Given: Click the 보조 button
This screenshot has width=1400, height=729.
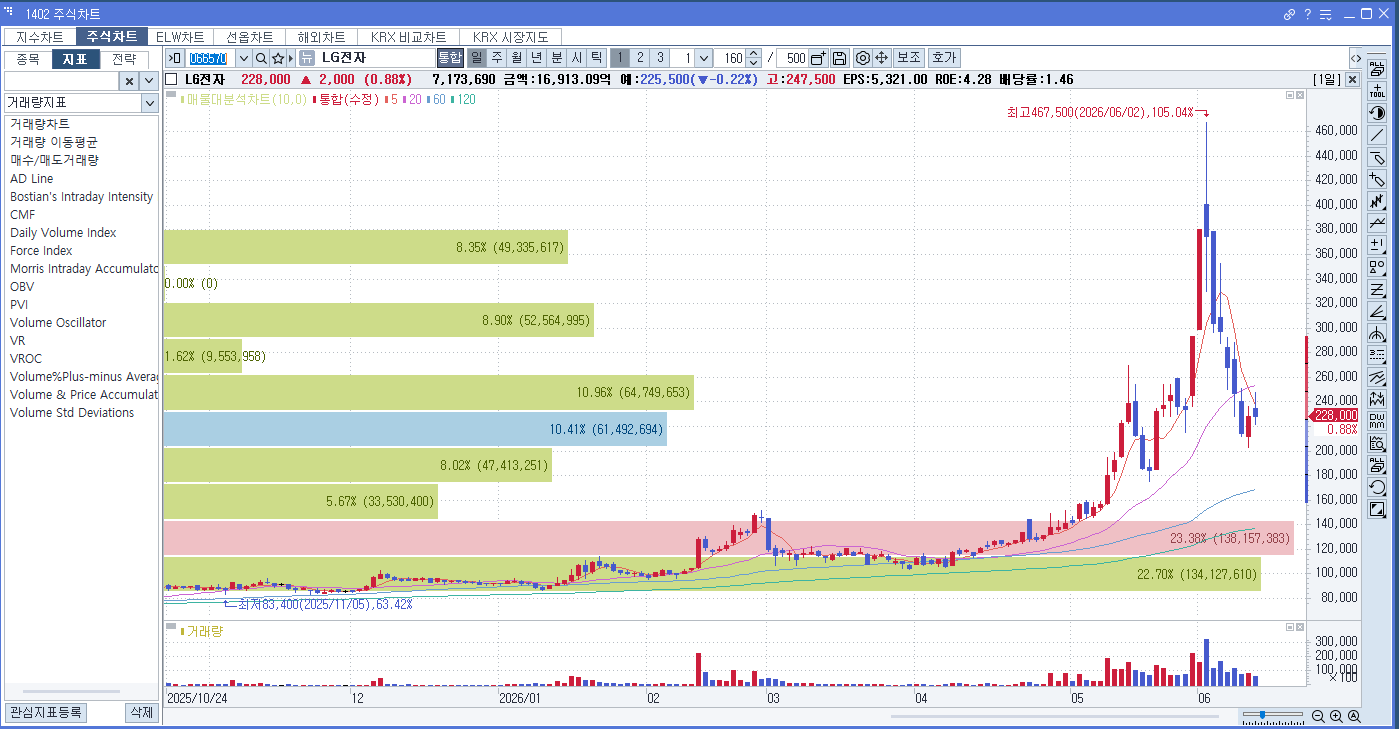Looking at the screenshot, I should [x=908, y=58].
